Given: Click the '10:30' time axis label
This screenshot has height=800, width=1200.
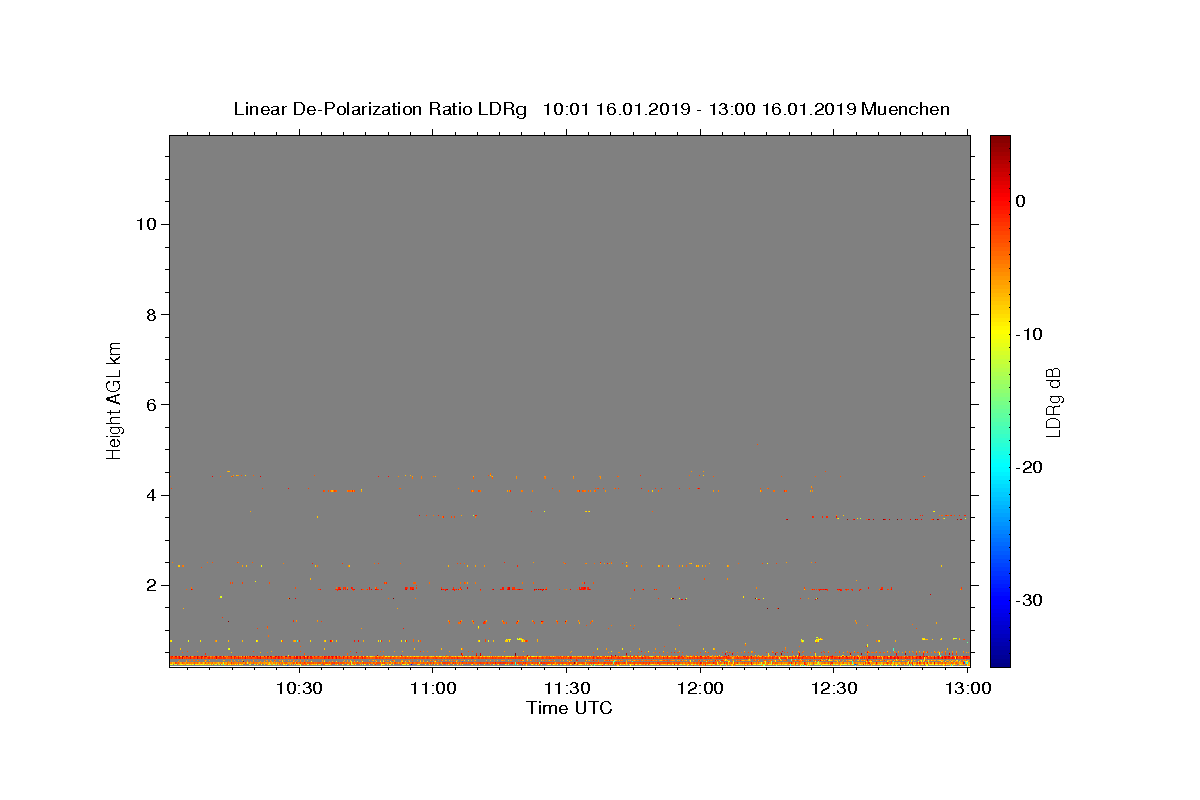Looking at the screenshot, I should coord(299,688).
